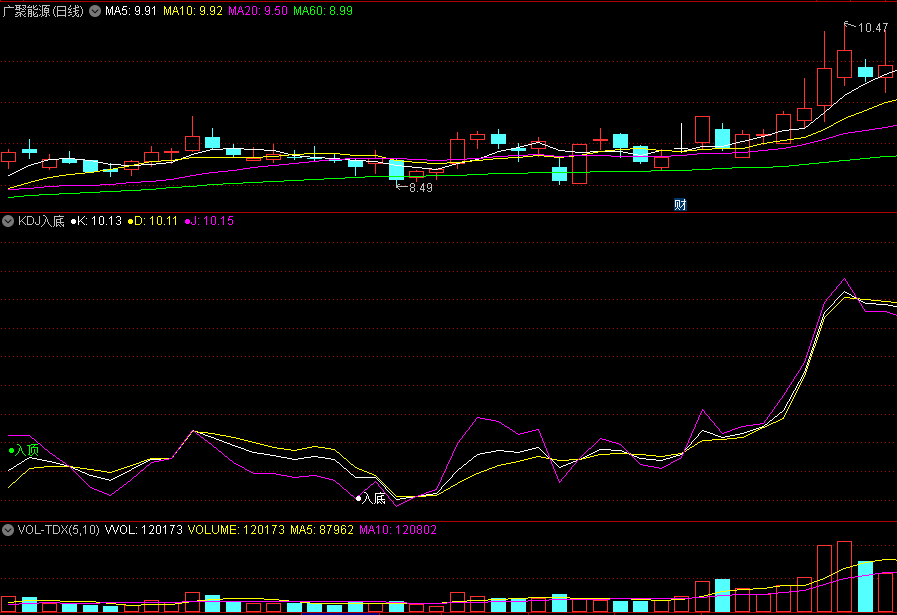Click the 财 financial info marker
Image resolution: width=897 pixels, height=615 pixels.
tap(680, 205)
